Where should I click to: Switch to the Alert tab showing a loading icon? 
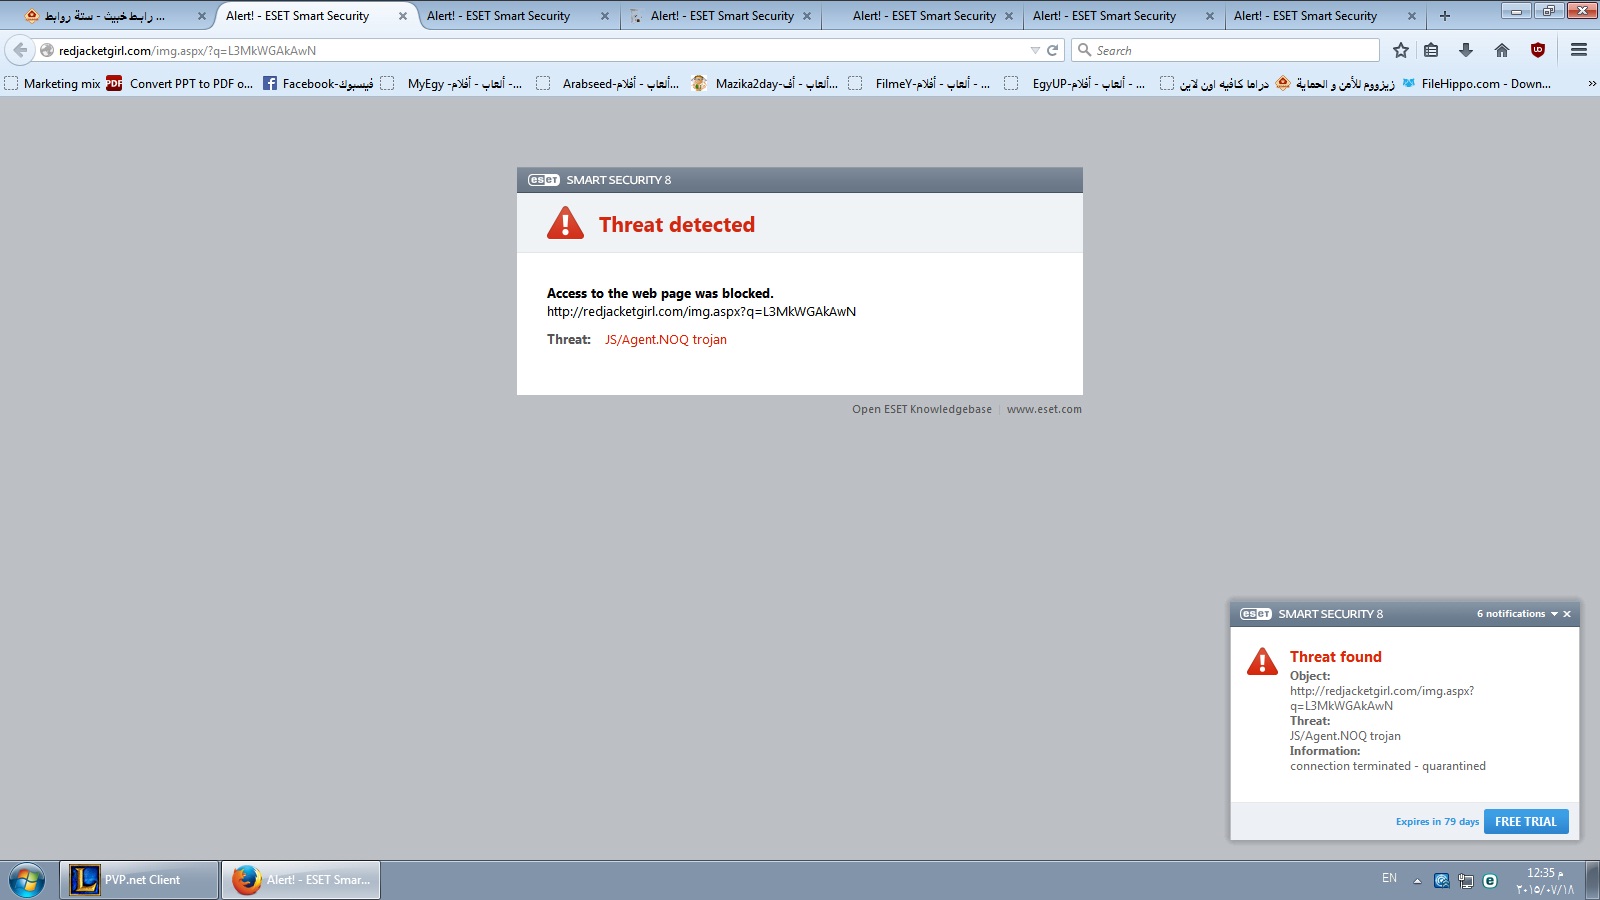pos(720,16)
